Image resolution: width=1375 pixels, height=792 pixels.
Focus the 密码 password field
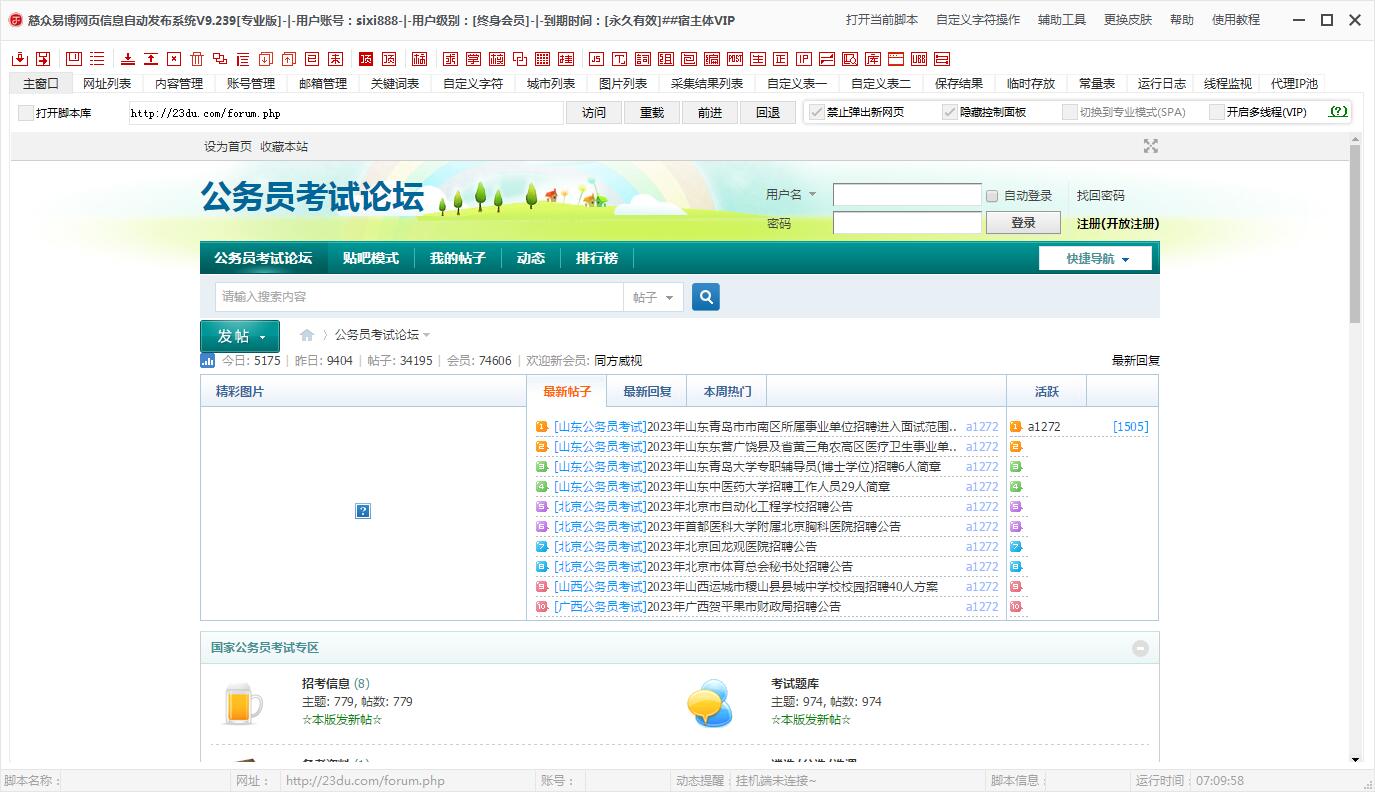(x=907, y=223)
